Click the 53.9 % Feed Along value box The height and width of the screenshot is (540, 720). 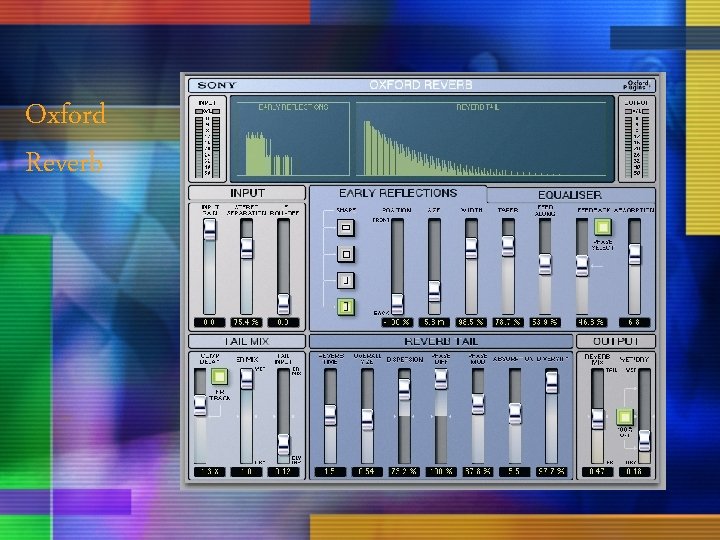click(545, 322)
